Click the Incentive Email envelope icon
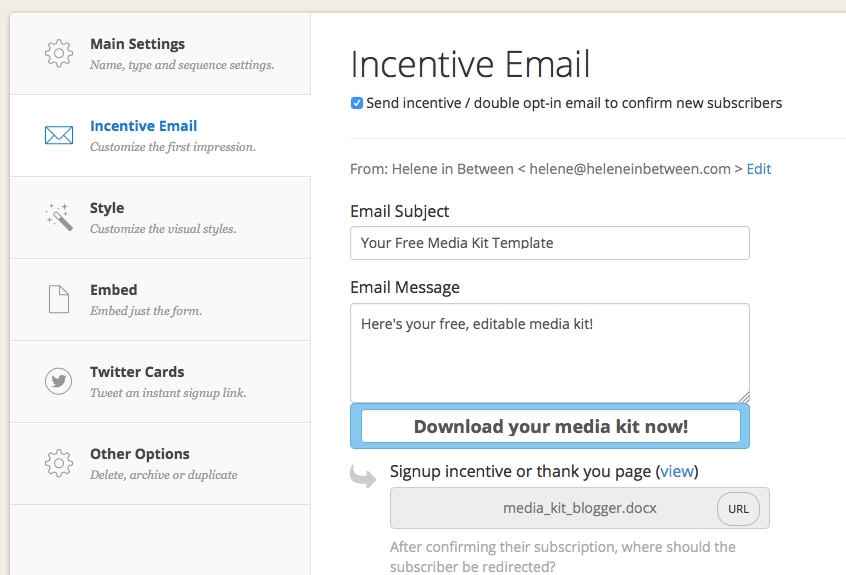 pos(59,135)
